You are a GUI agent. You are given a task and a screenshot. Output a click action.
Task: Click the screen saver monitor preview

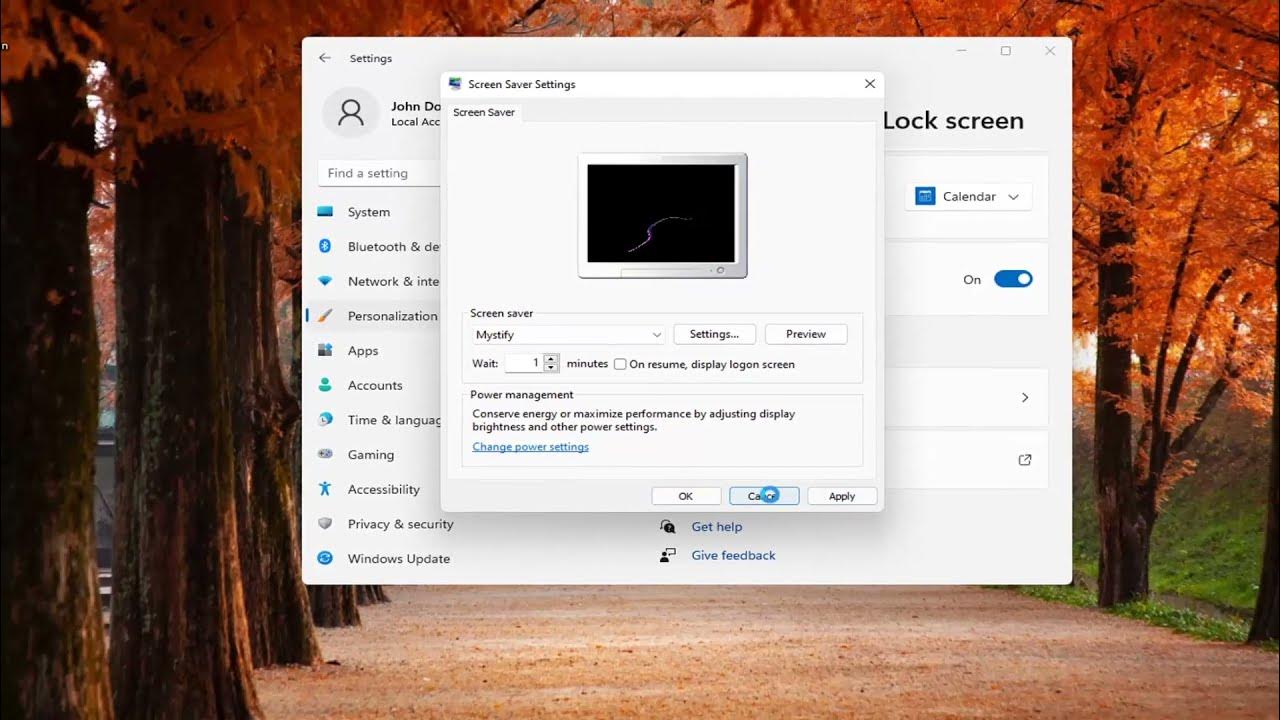[x=662, y=215]
